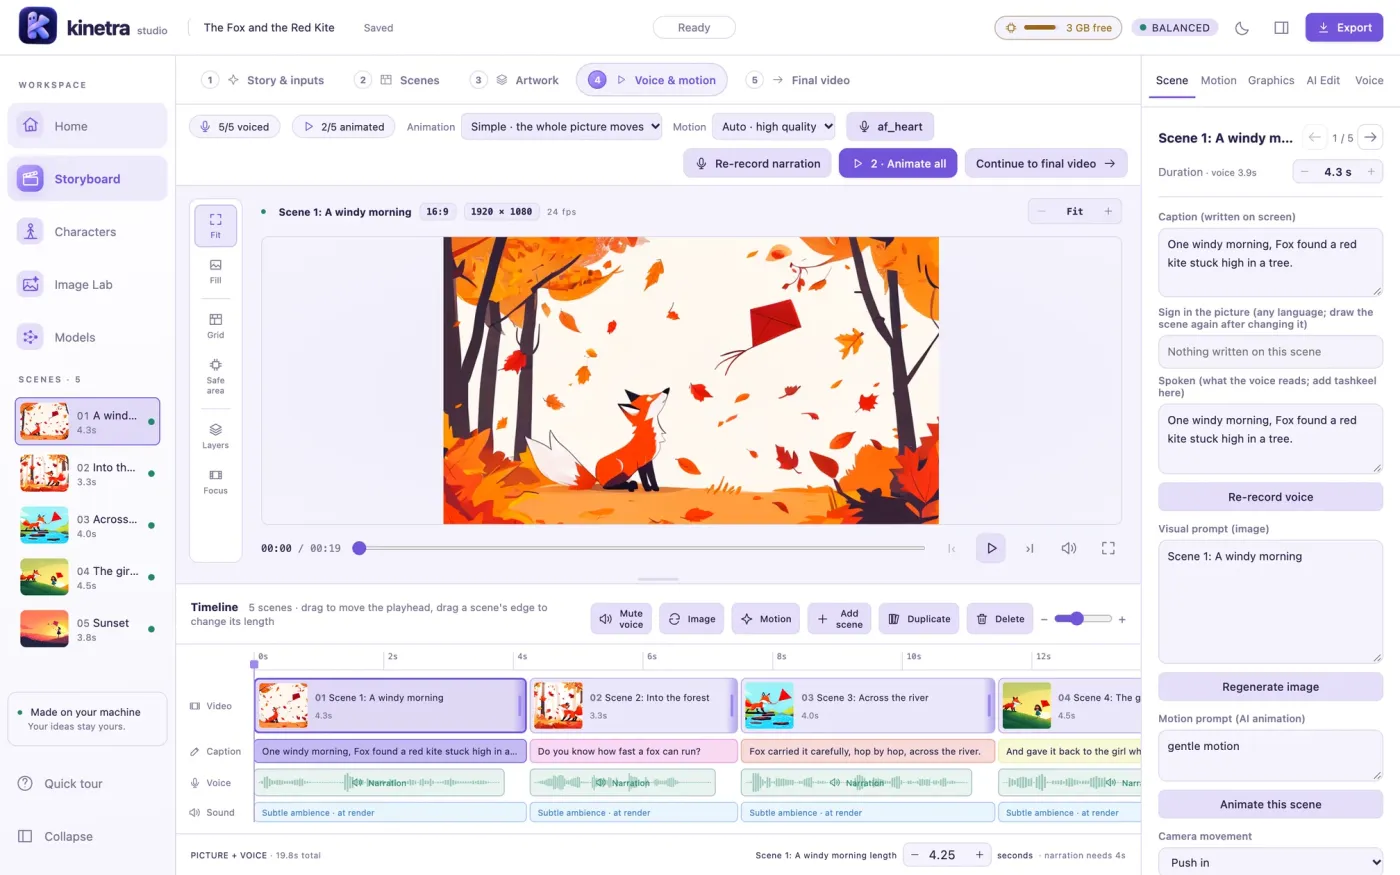This screenshot has width=1400, height=875.
Task: Go to Home in sidebar
Action: pyautogui.click(x=87, y=126)
